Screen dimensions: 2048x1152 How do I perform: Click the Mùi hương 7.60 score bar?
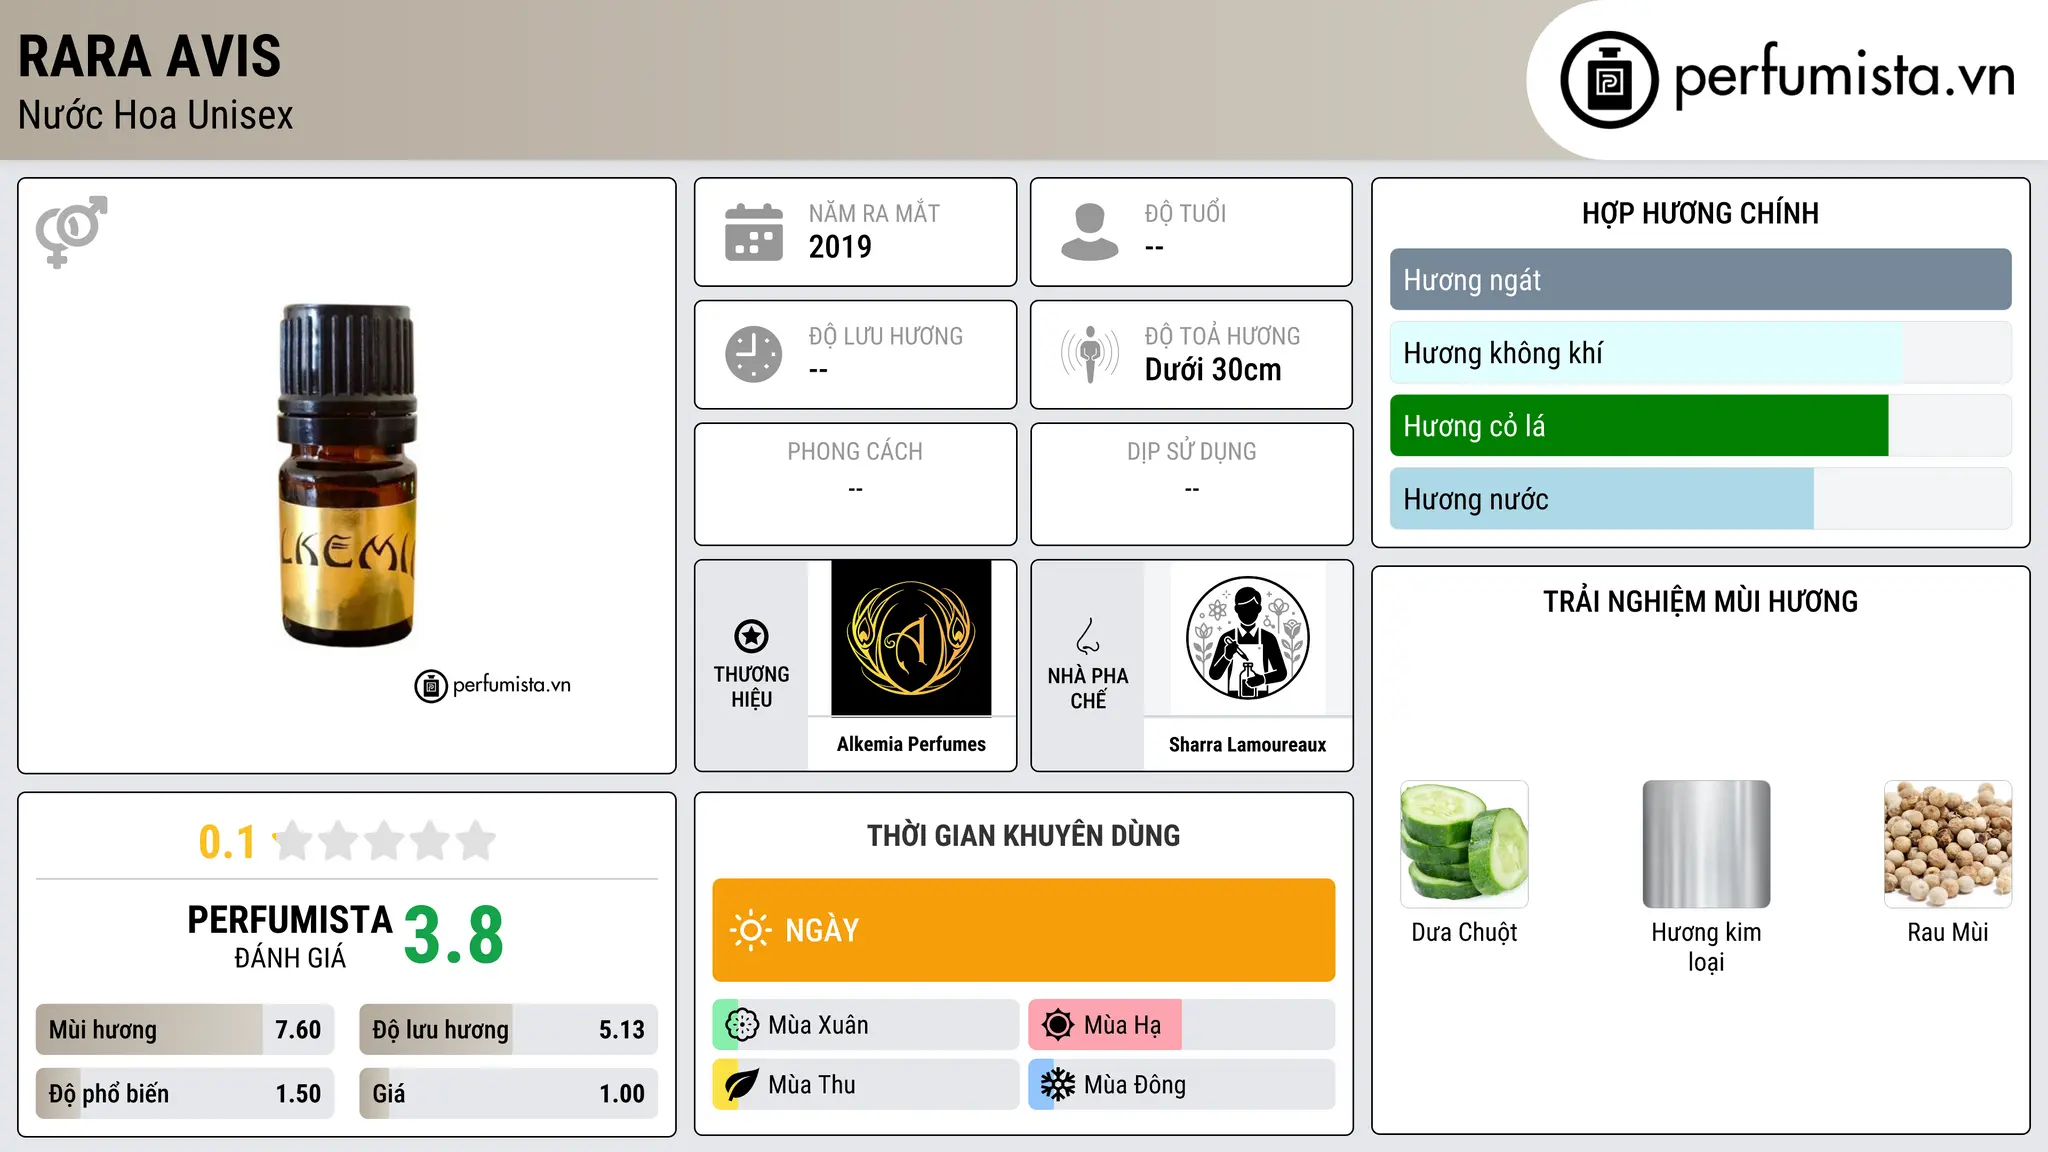pos(185,1030)
